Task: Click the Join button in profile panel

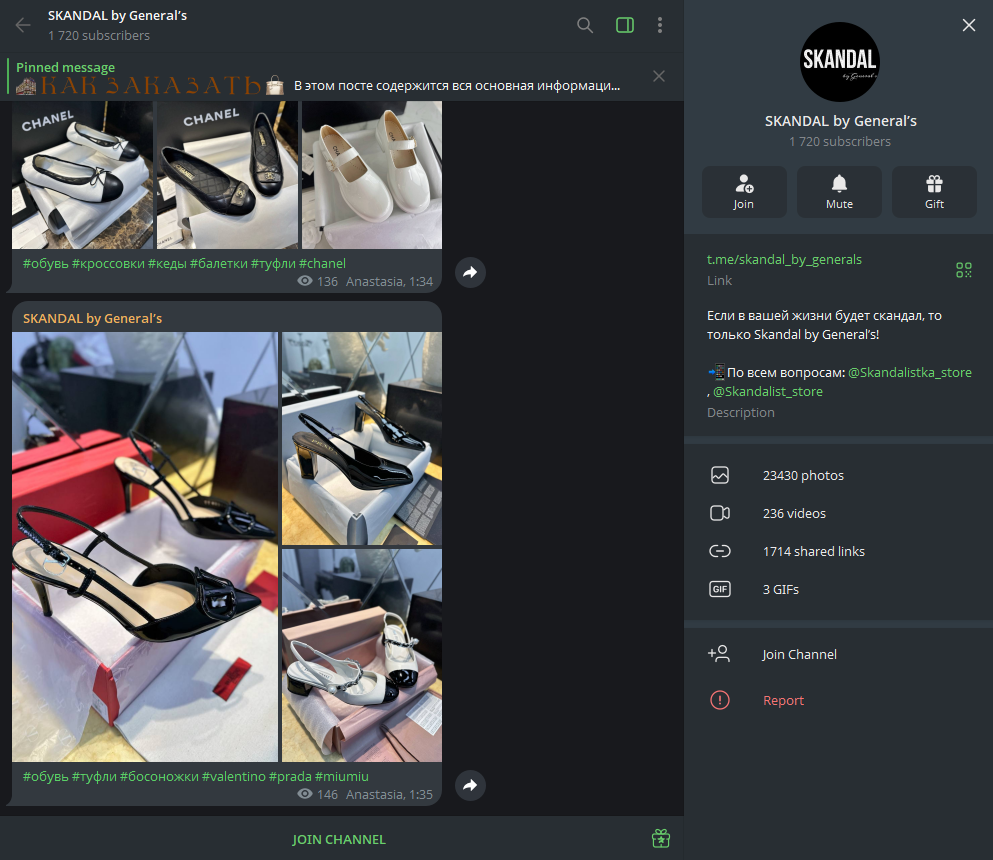Action: (743, 191)
